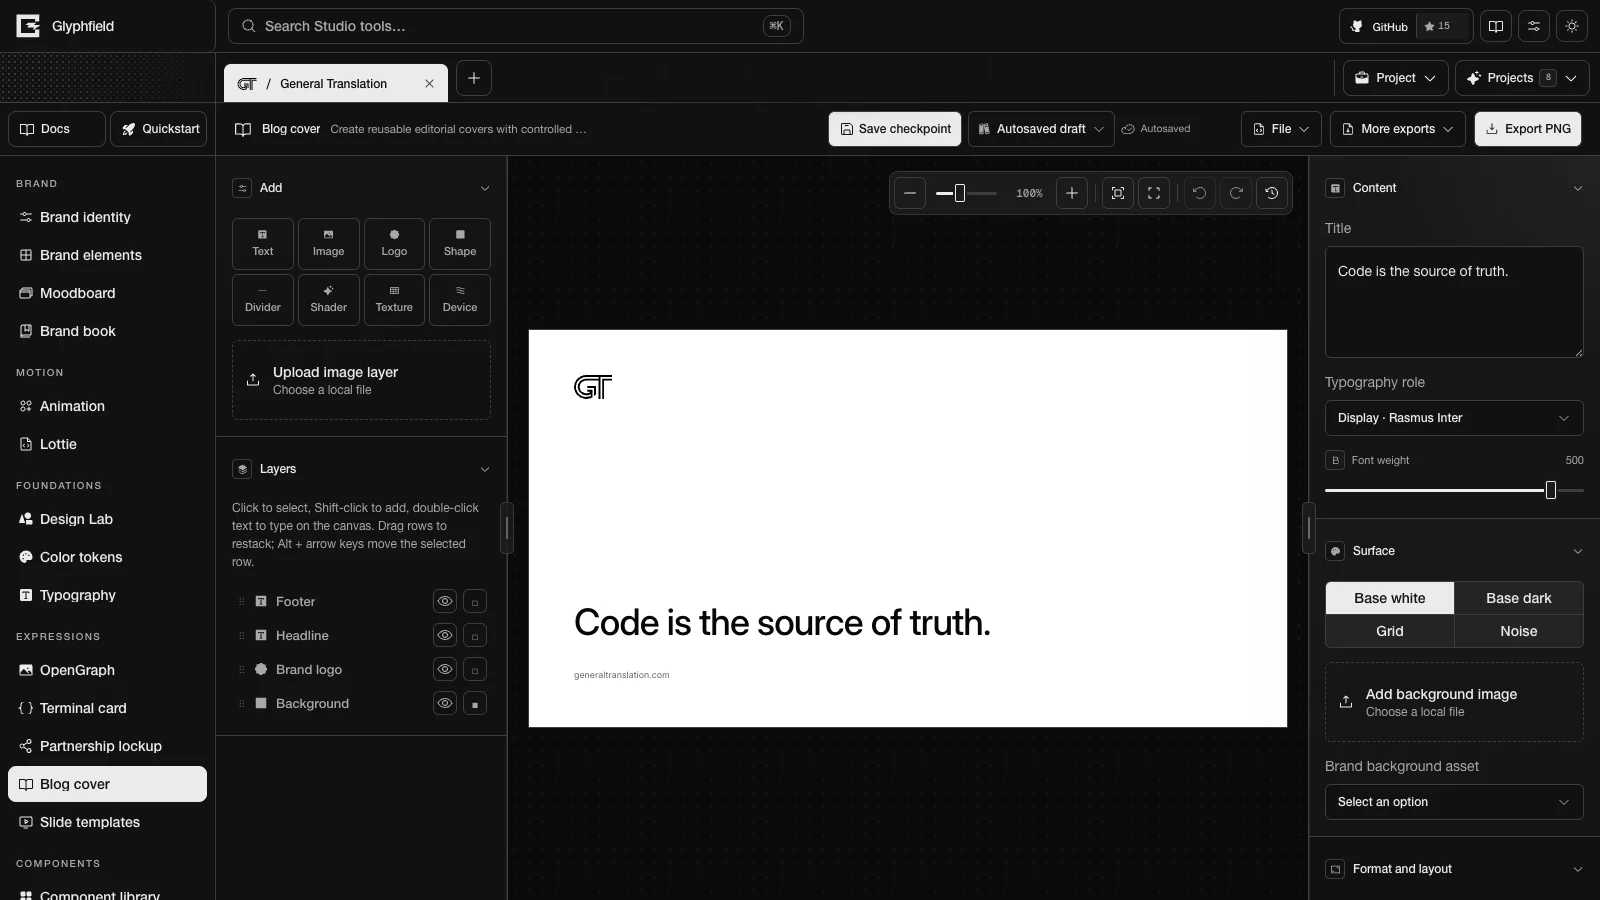The height and width of the screenshot is (900, 1600).
Task: Collapse the Layers panel
Action: 485,469
